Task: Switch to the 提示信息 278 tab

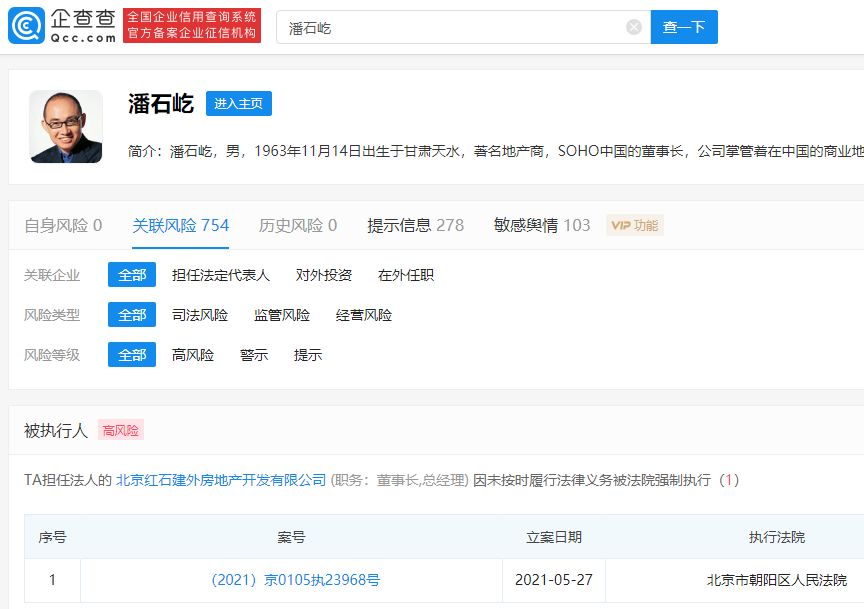Action: point(415,225)
